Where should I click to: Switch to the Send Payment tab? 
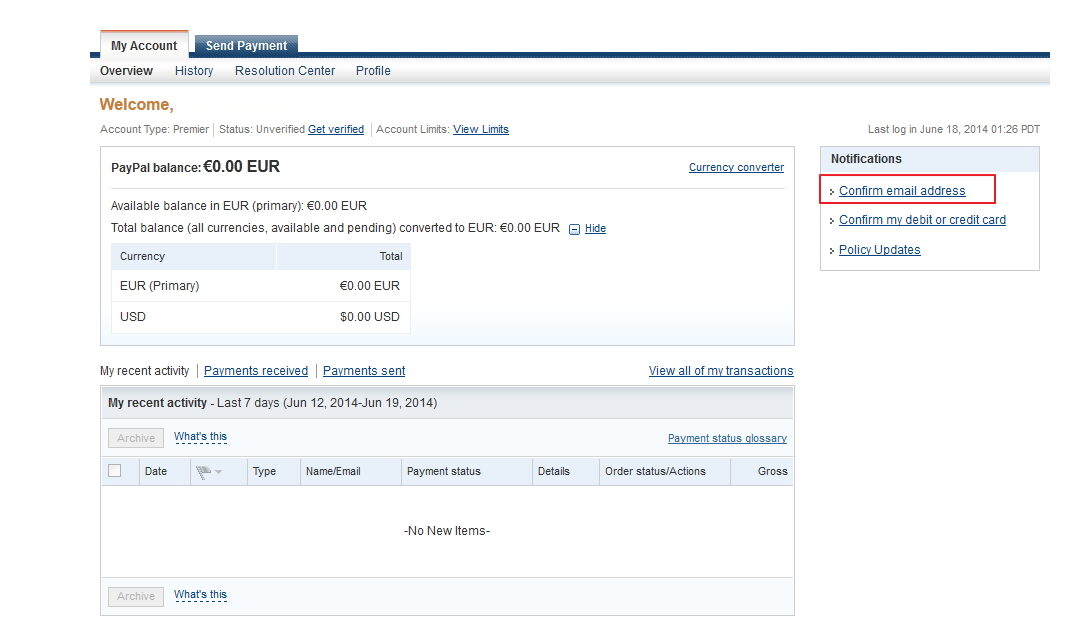click(x=246, y=45)
